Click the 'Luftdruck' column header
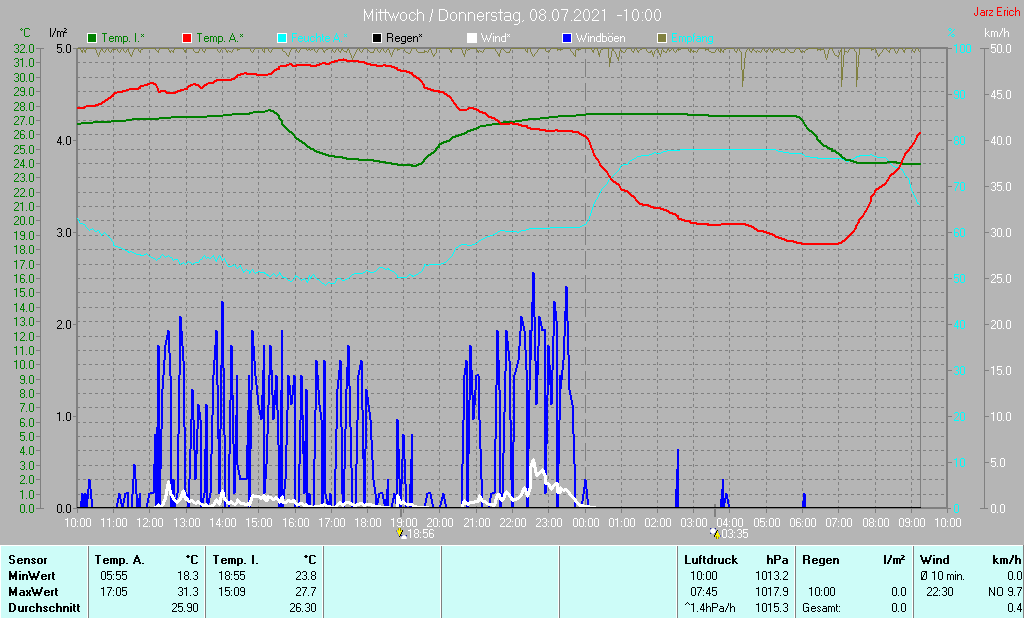Viewport: 1024px width, 618px height. (x=711, y=560)
